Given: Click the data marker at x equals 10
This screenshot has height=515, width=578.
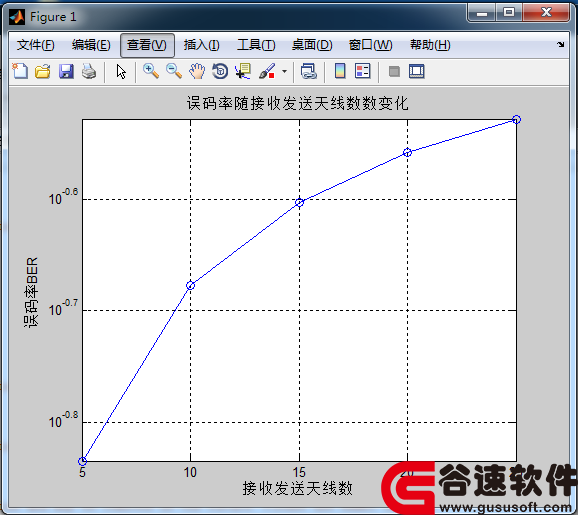Looking at the screenshot, I should (x=191, y=286).
